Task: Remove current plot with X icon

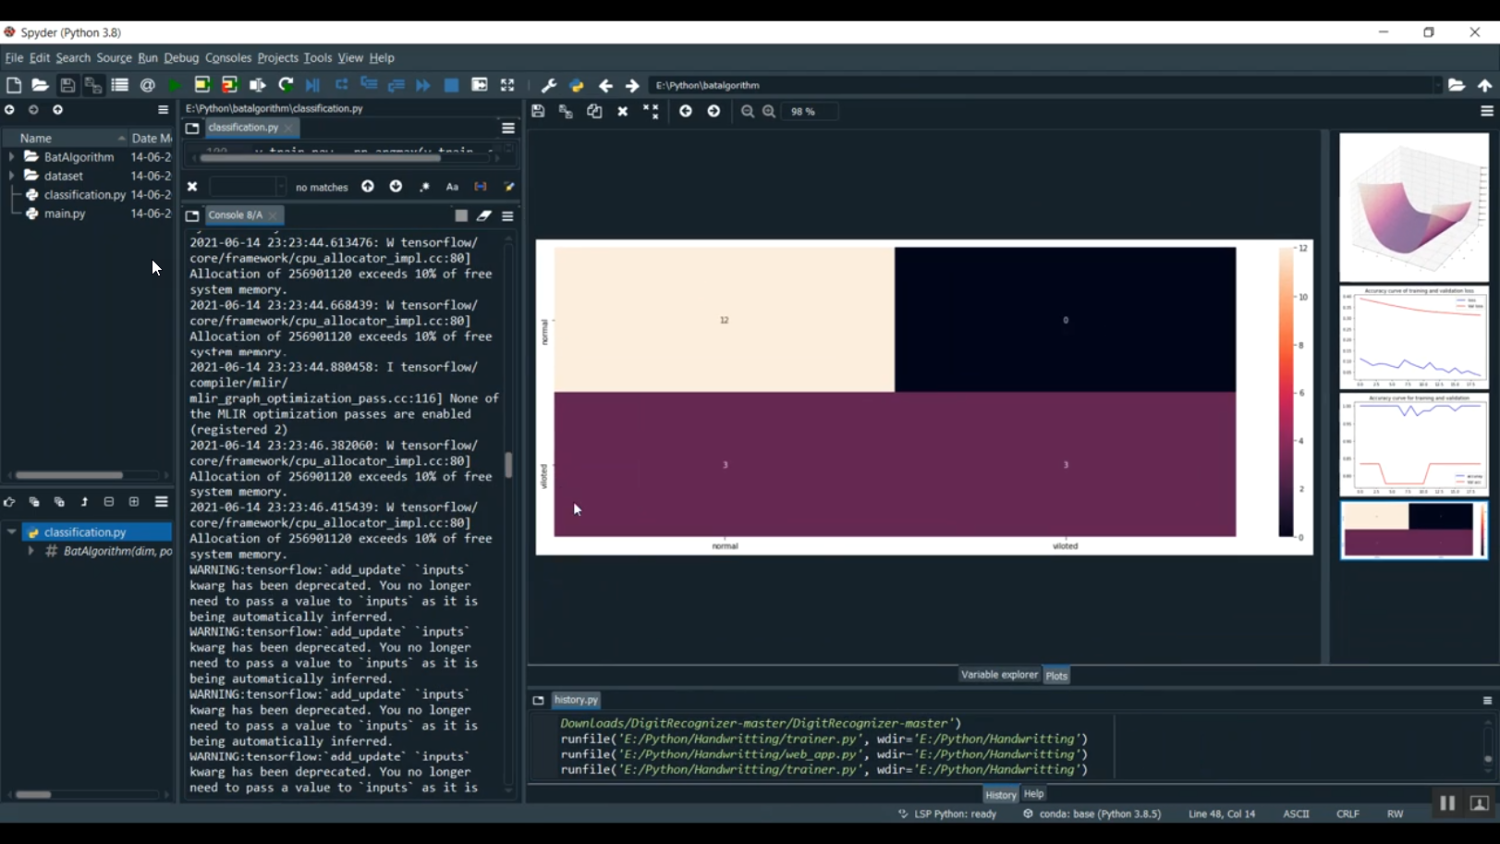Action: click(622, 112)
